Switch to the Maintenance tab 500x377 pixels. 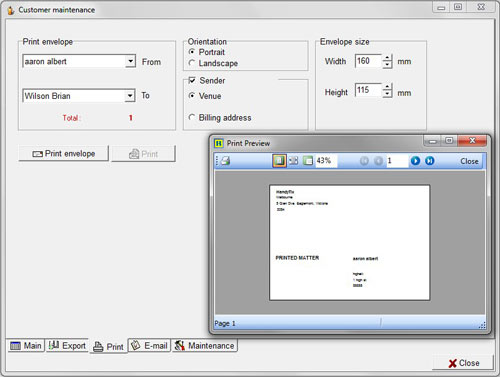click(205, 346)
